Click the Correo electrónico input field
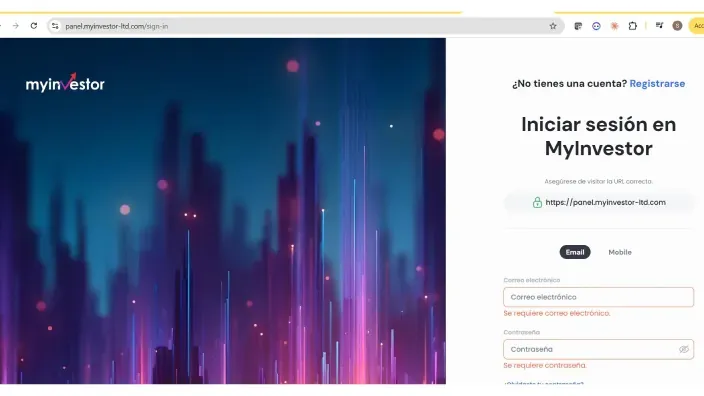This screenshot has width=704, height=396. [598, 297]
